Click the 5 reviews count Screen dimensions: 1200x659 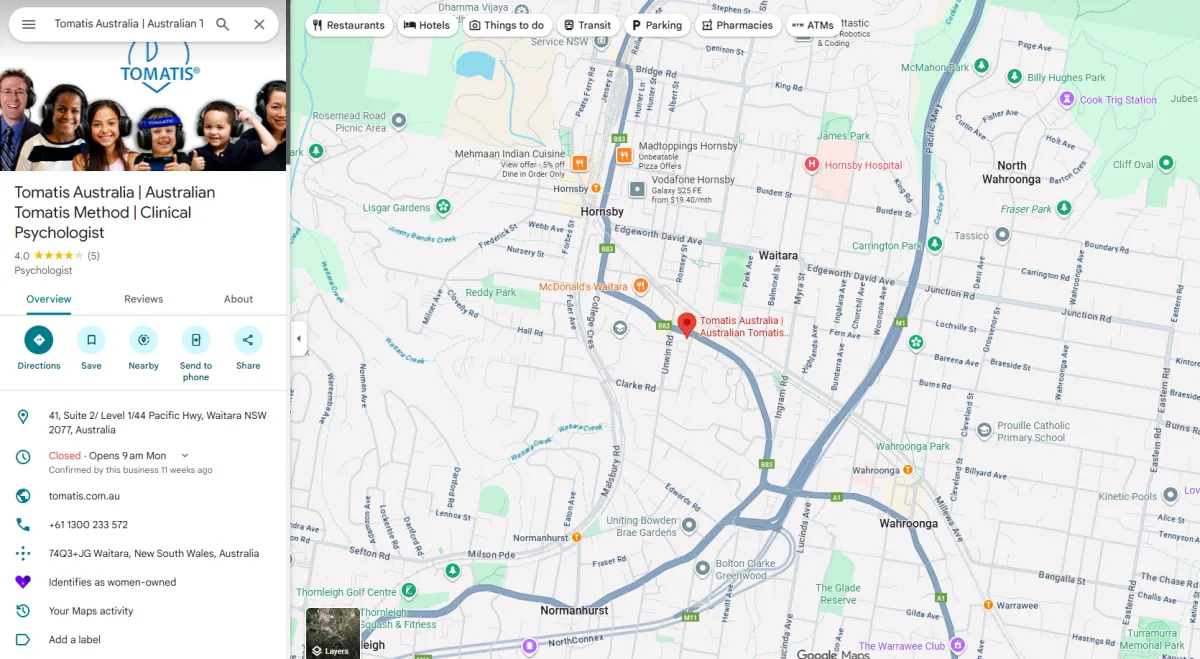(94, 256)
